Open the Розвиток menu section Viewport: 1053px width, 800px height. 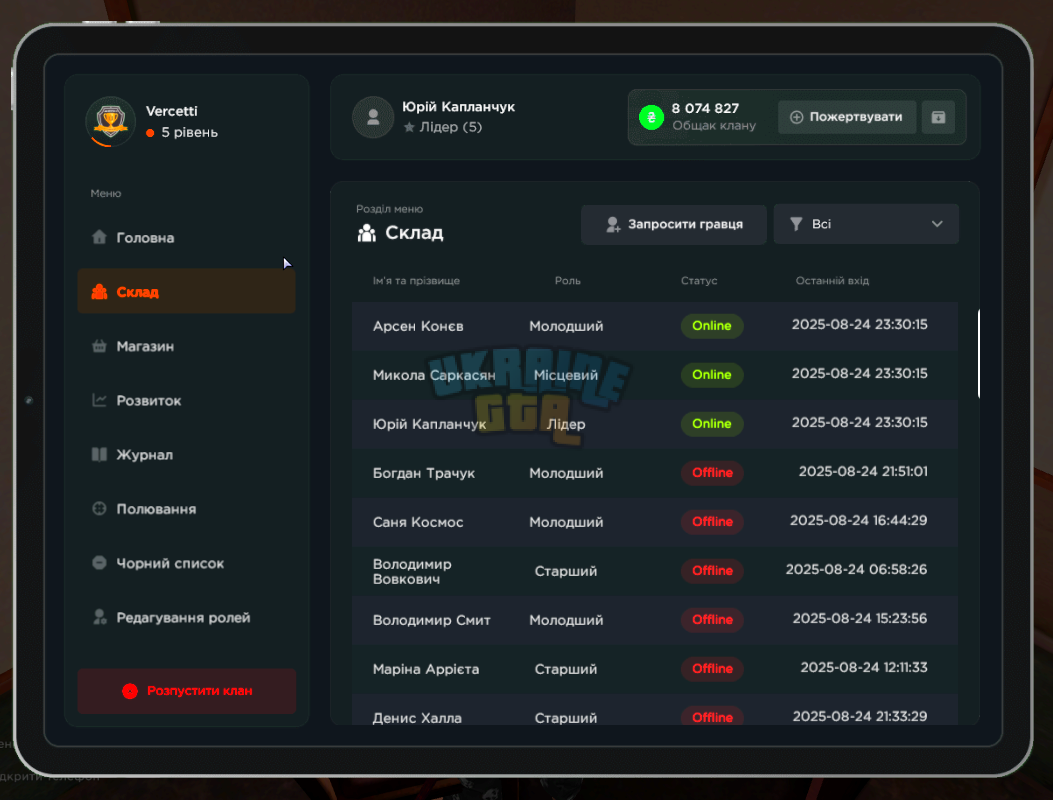pos(187,400)
